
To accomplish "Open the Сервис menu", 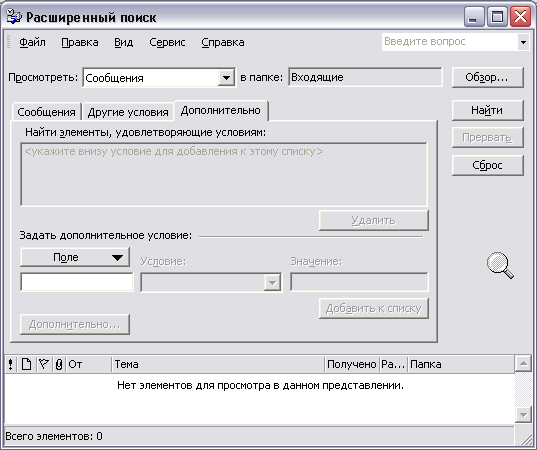I will click(167, 42).
